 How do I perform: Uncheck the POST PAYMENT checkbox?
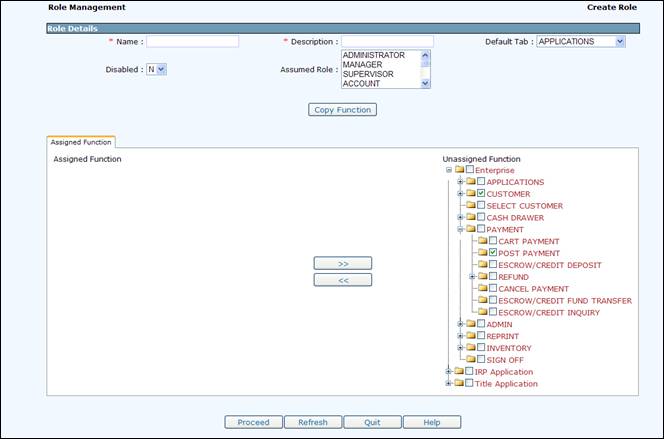click(x=493, y=253)
